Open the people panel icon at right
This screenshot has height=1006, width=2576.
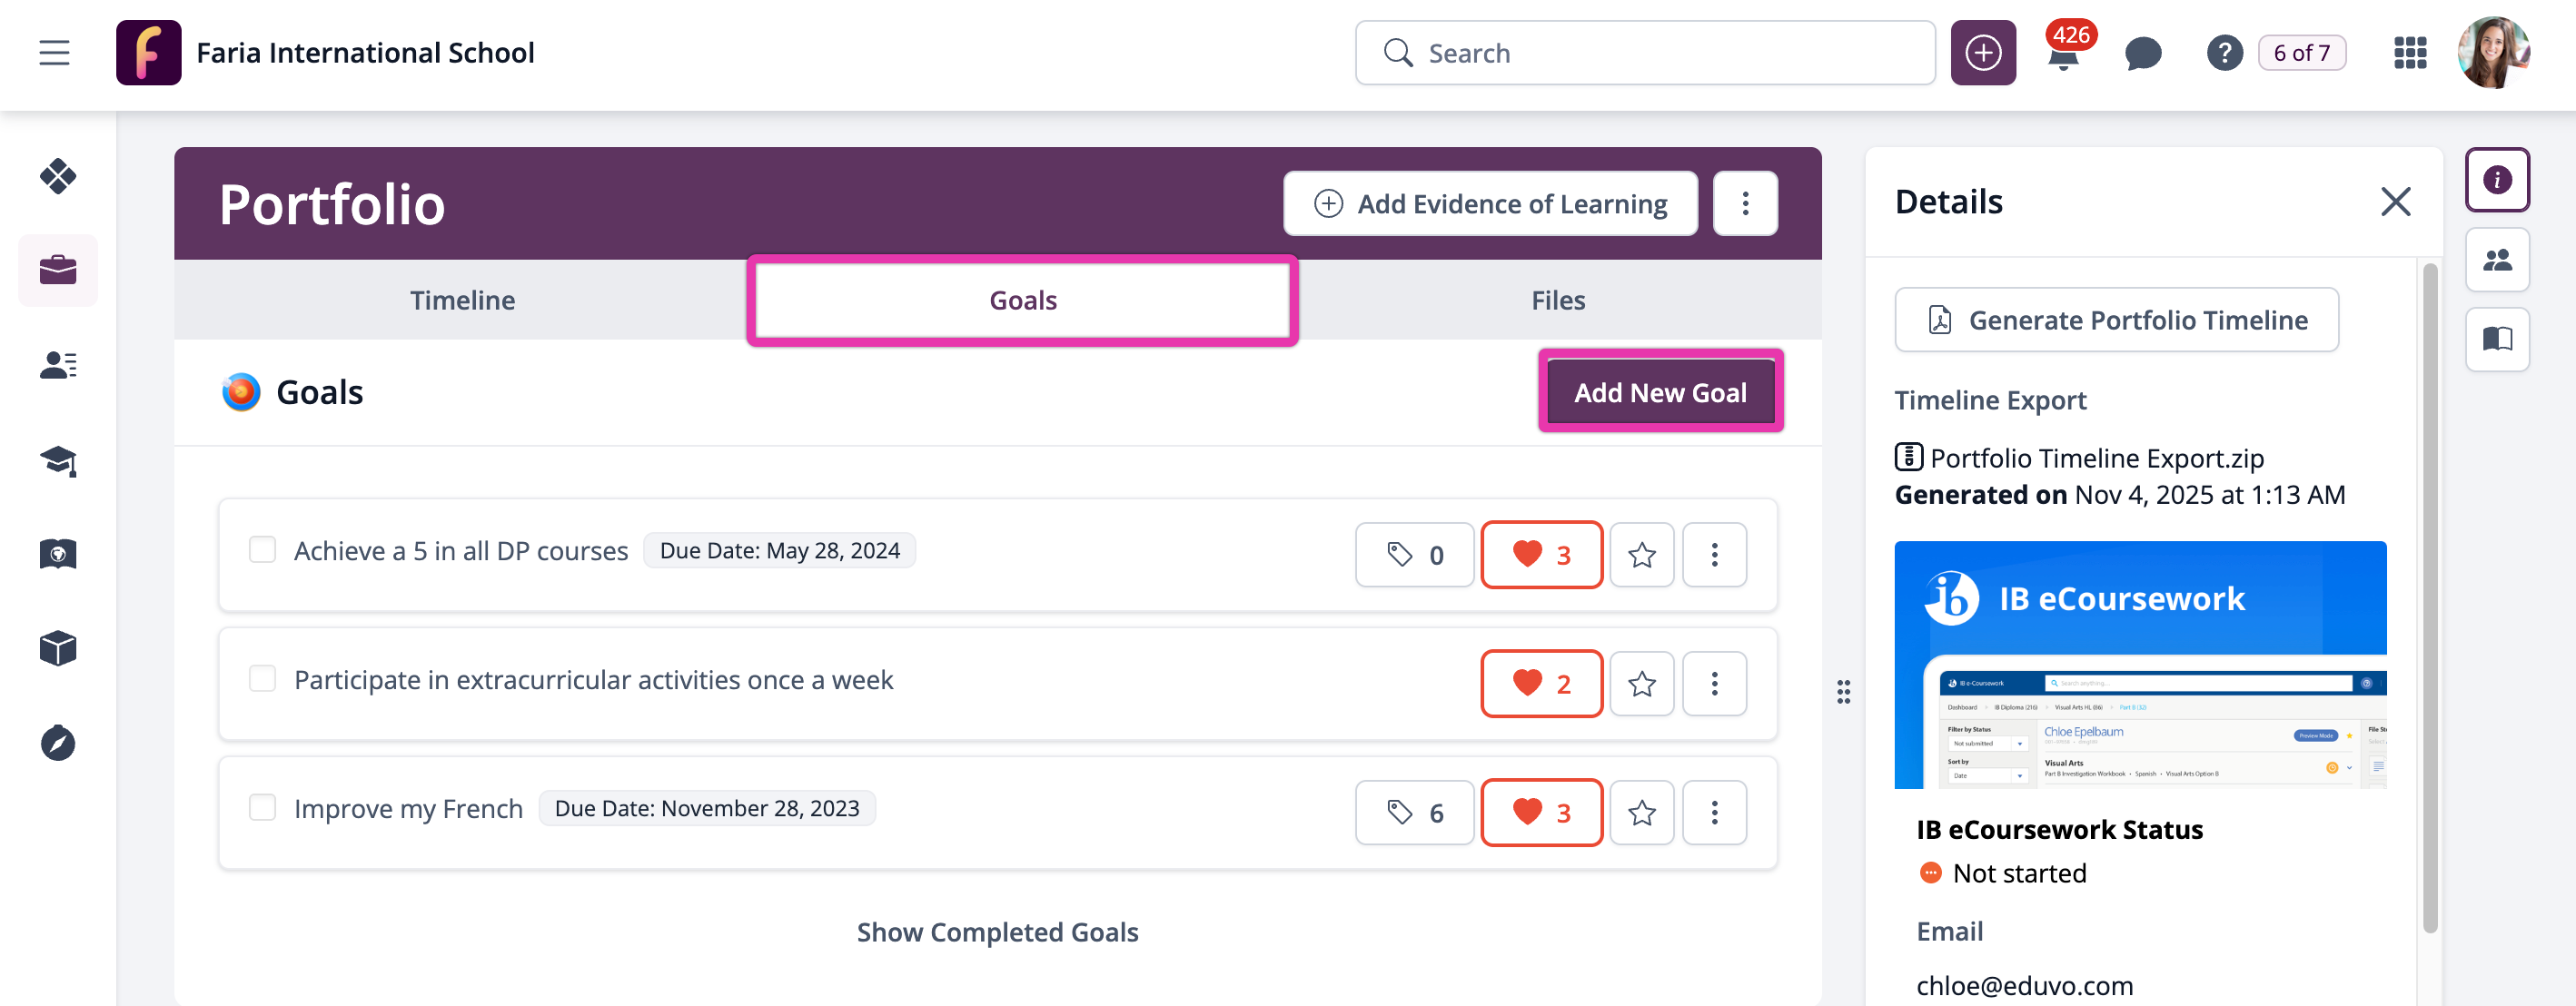tap(2497, 260)
